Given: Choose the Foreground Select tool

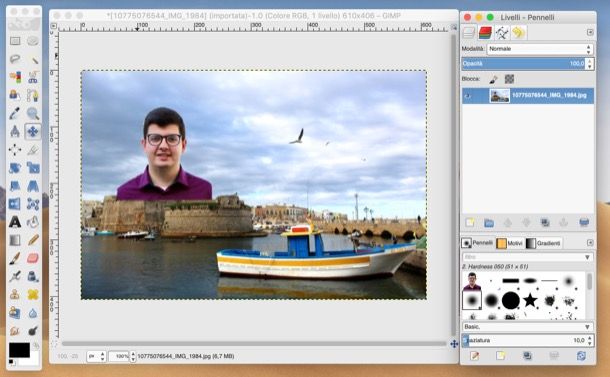Looking at the screenshot, I should 15,95.
